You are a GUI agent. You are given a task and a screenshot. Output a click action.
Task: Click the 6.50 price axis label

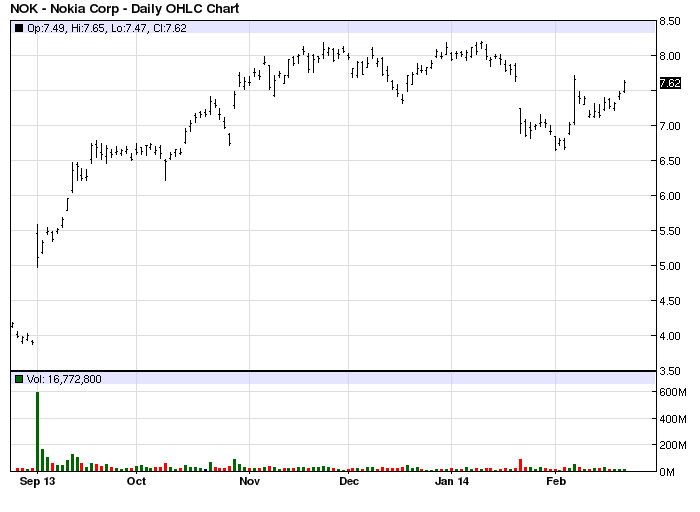pos(670,161)
